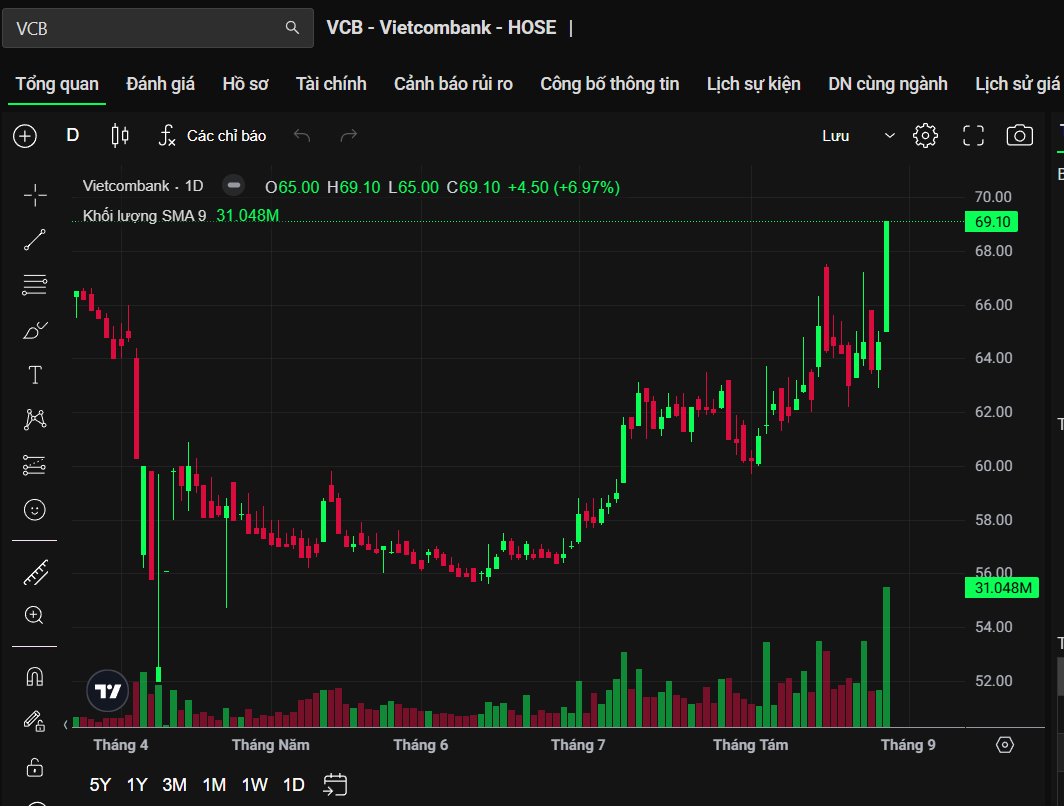Open price scale settings icon
Screen dimensions: 1064x806
click(1005, 745)
